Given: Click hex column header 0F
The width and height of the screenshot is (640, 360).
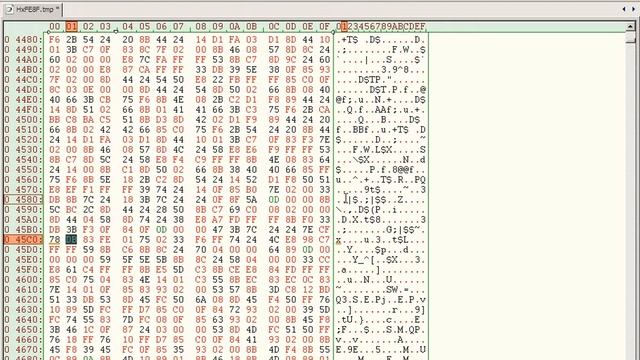Looking at the screenshot, I should [x=324, y=27].
